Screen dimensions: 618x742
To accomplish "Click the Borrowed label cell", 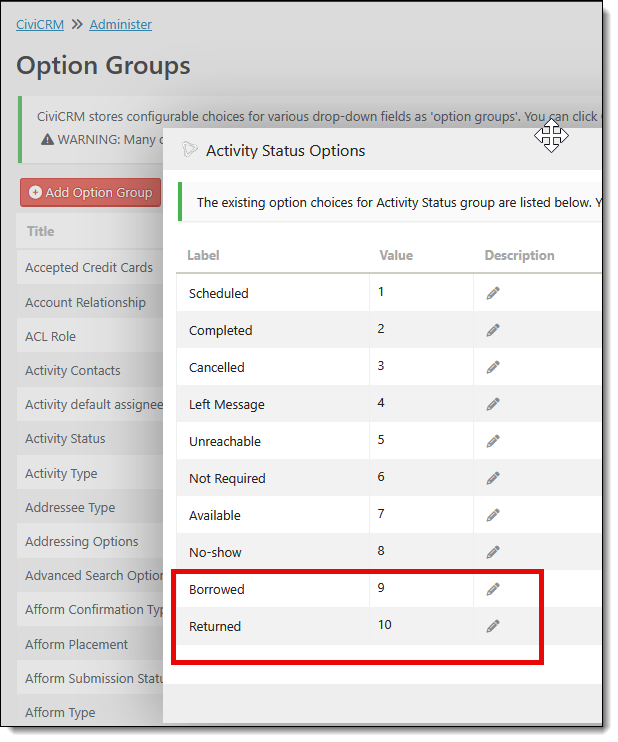I will [x=217, y=589].
